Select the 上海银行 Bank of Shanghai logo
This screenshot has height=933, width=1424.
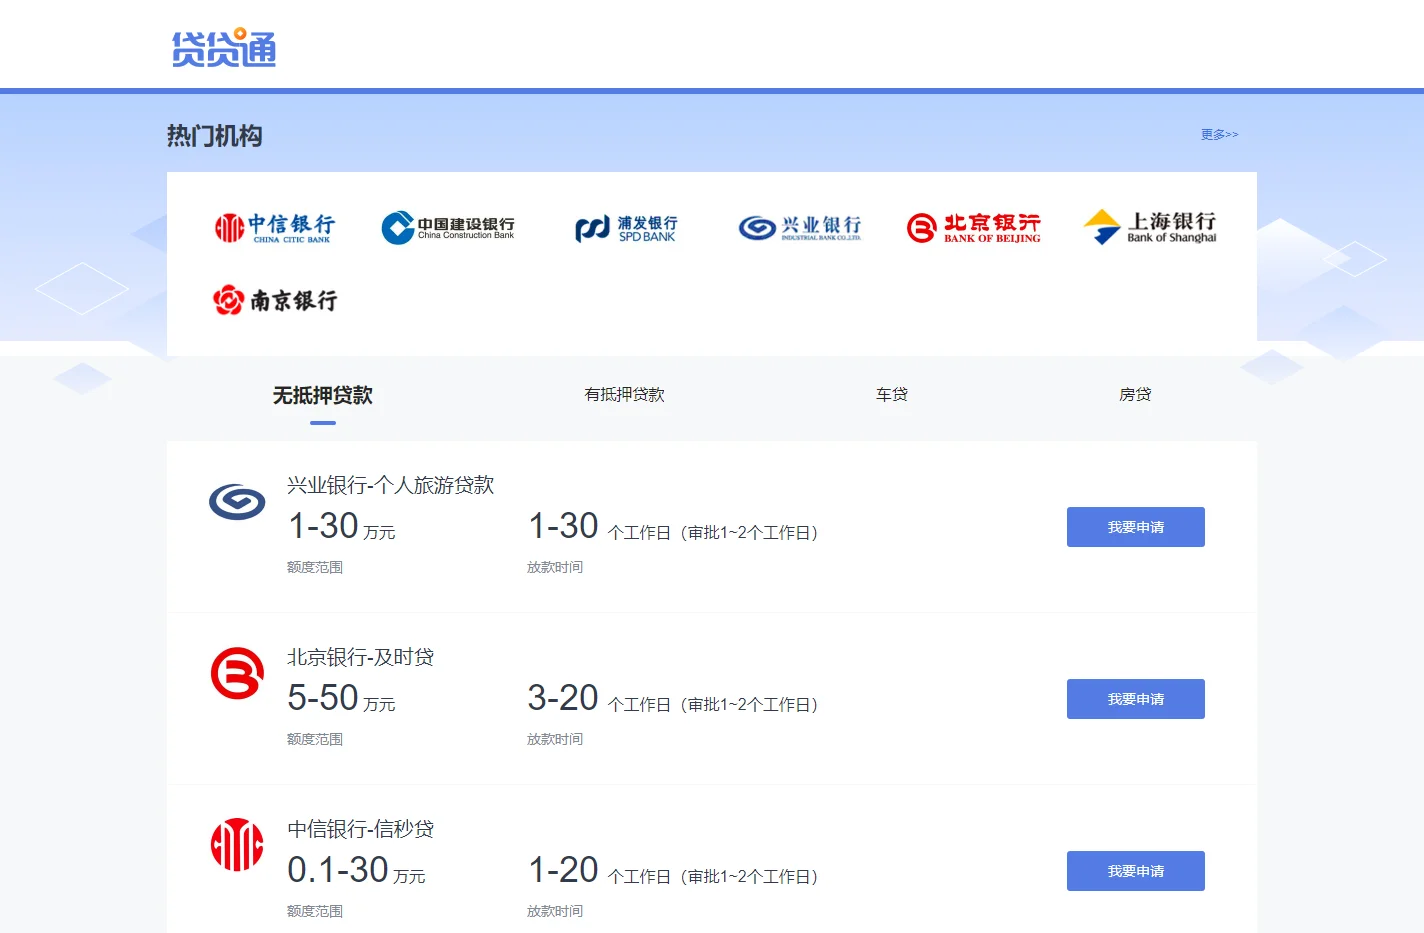pos(1150,227)
